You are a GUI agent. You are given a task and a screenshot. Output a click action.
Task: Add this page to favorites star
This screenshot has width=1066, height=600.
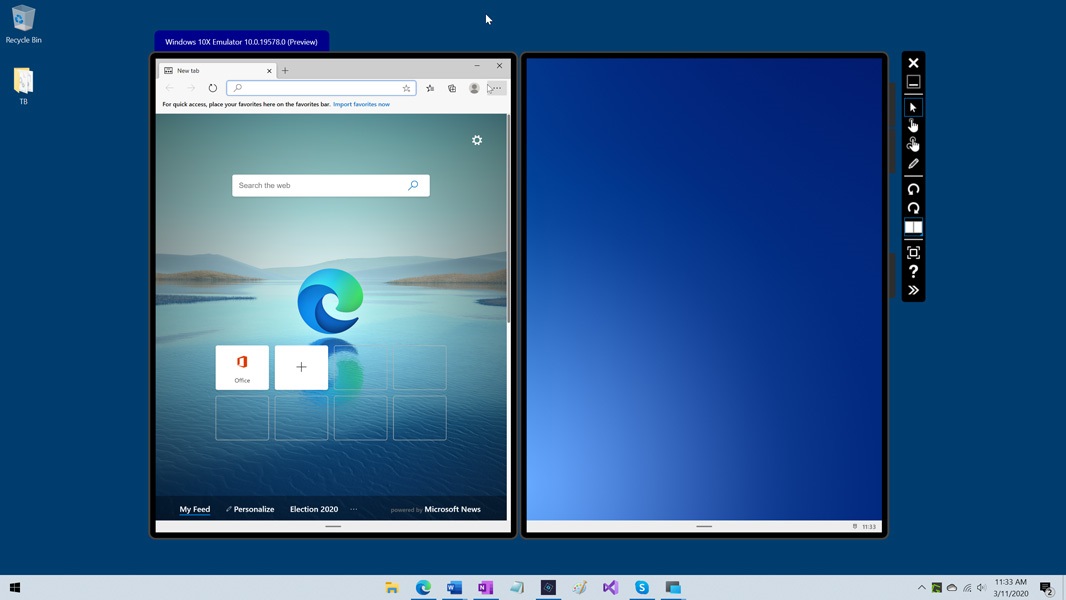click(x=407, y=88)
